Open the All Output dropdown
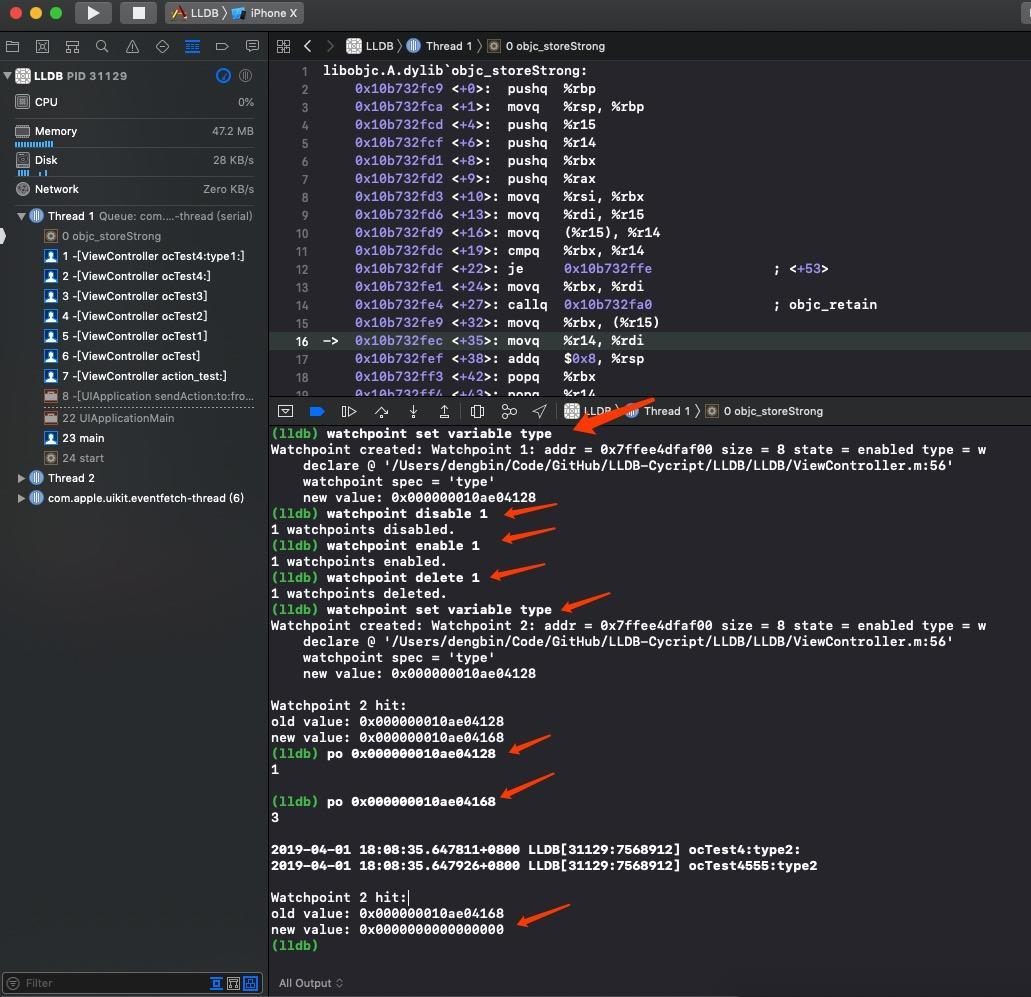1031x997 pixels. click(310, 983)
